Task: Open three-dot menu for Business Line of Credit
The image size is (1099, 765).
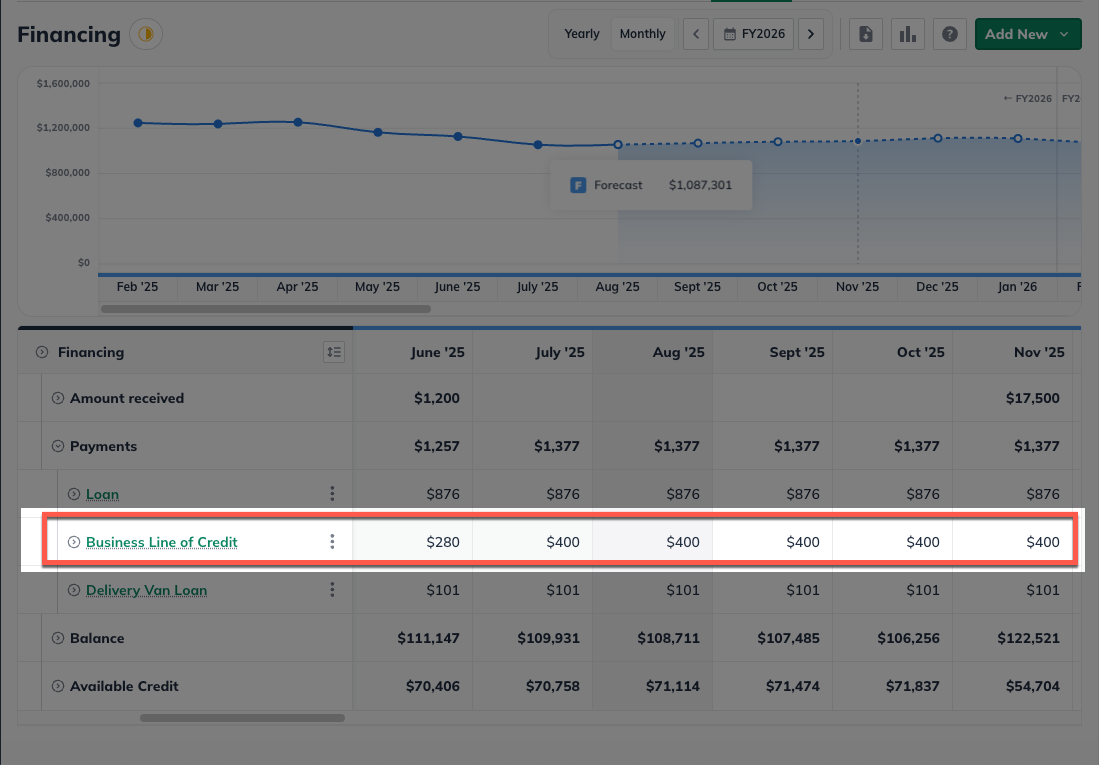Action: pos(332,542)
